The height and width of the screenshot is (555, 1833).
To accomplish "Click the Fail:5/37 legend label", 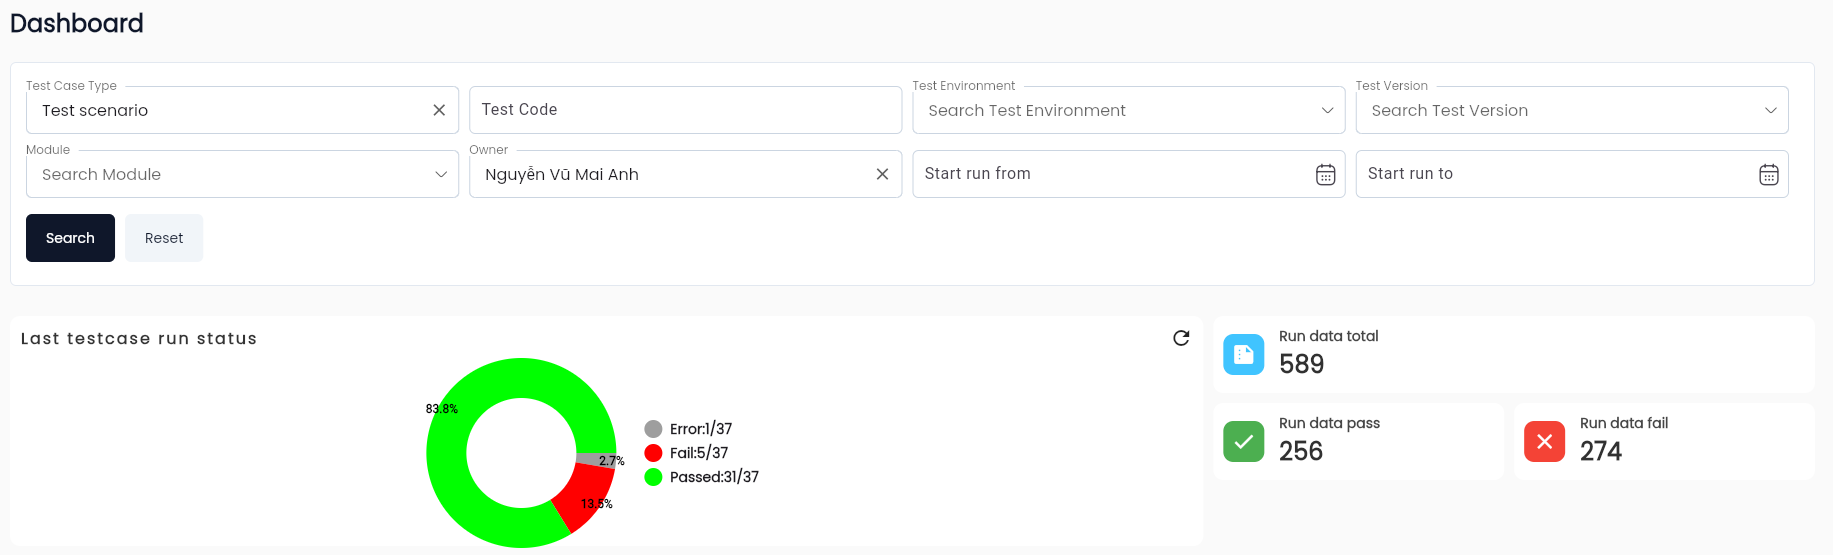I will [699, 453].
